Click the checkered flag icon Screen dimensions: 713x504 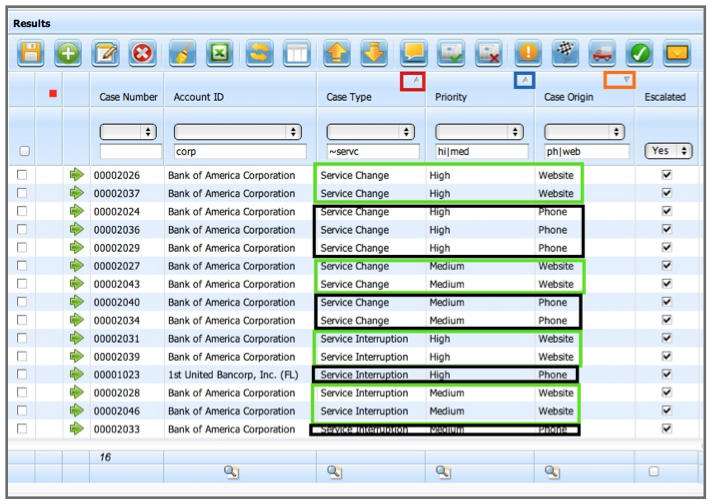pyautogui.click(x=565, y=53)
